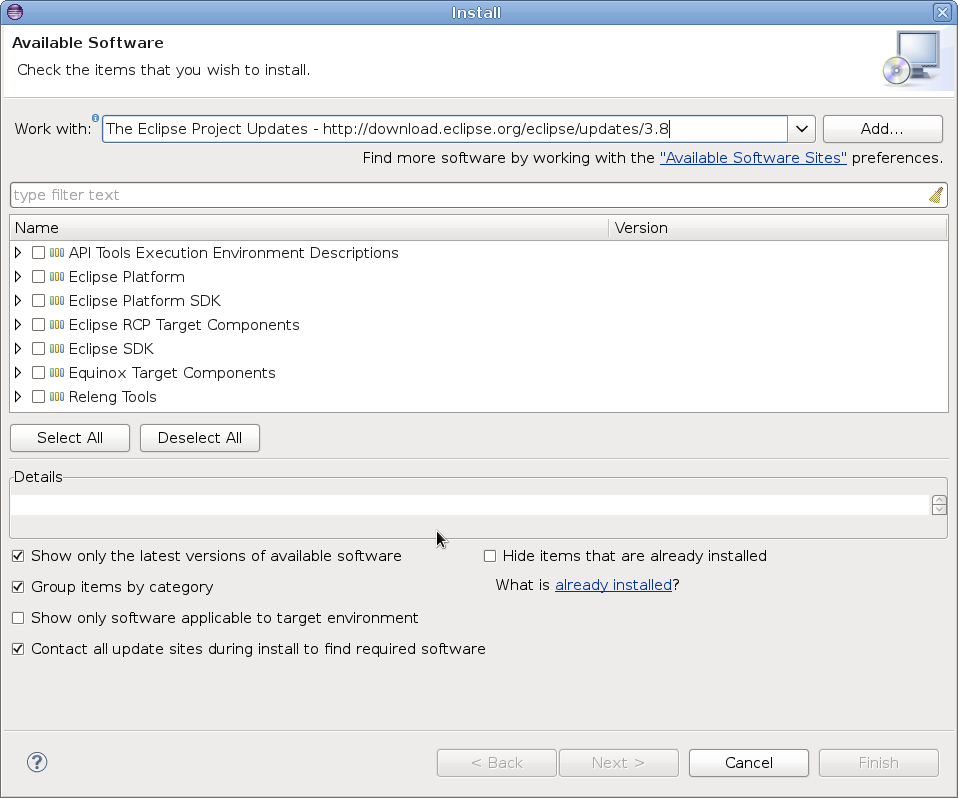Image resolution: width=958 pixels, height=798 pixels.
Task: Click the clear filter broom icon
Action: tap(935, 195)
